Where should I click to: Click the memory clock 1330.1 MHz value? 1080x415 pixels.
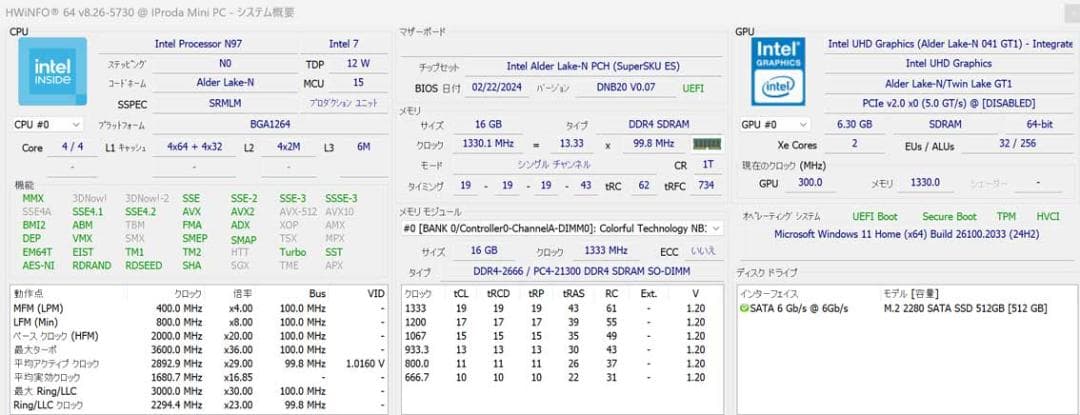tap(488, 144)
